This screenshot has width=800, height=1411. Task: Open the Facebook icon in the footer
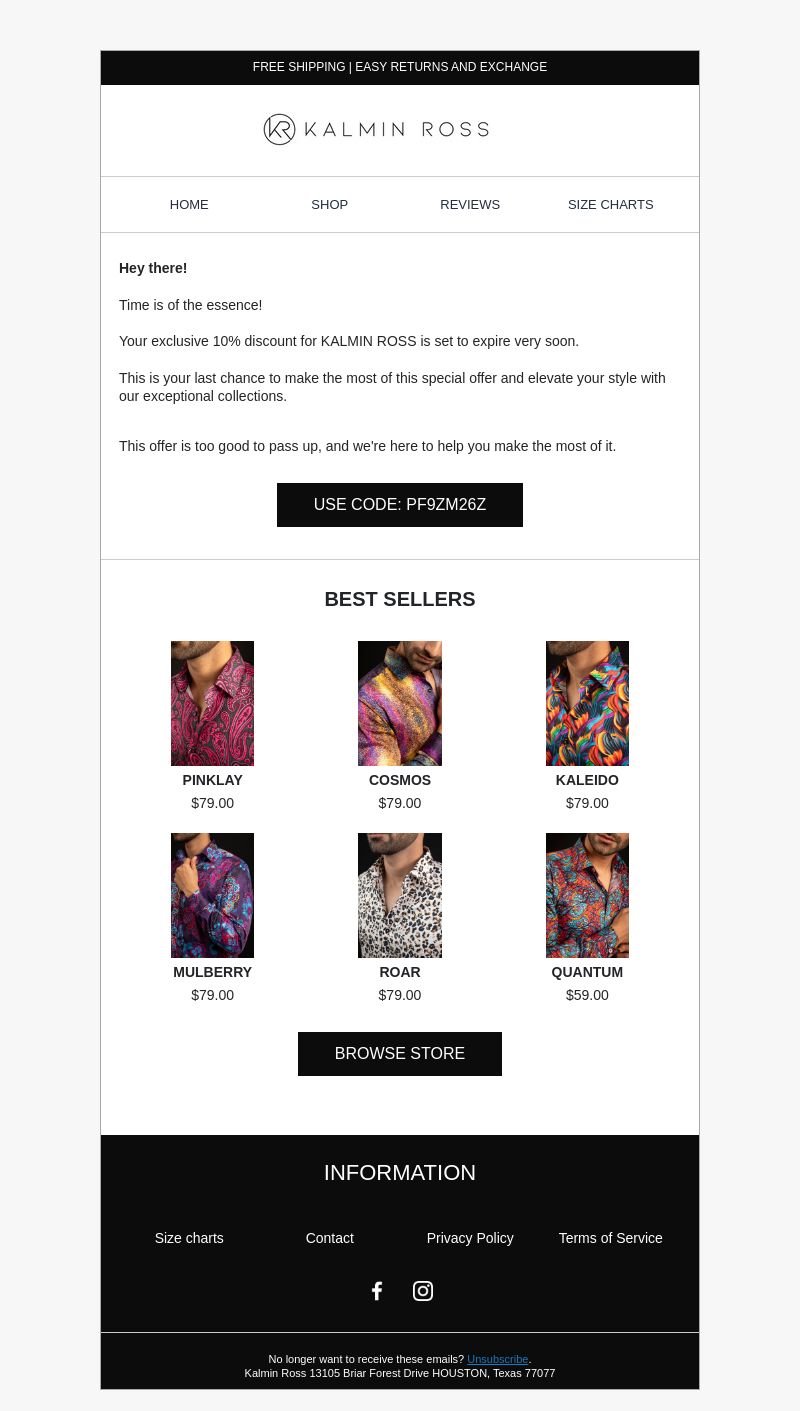[377, 1291]
